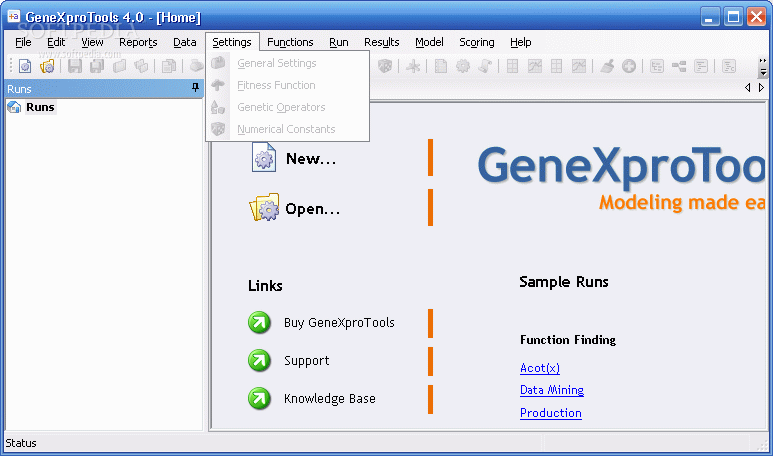
Task: Click the Save floppy disk toolbar icon
Action: click(75, 66)
